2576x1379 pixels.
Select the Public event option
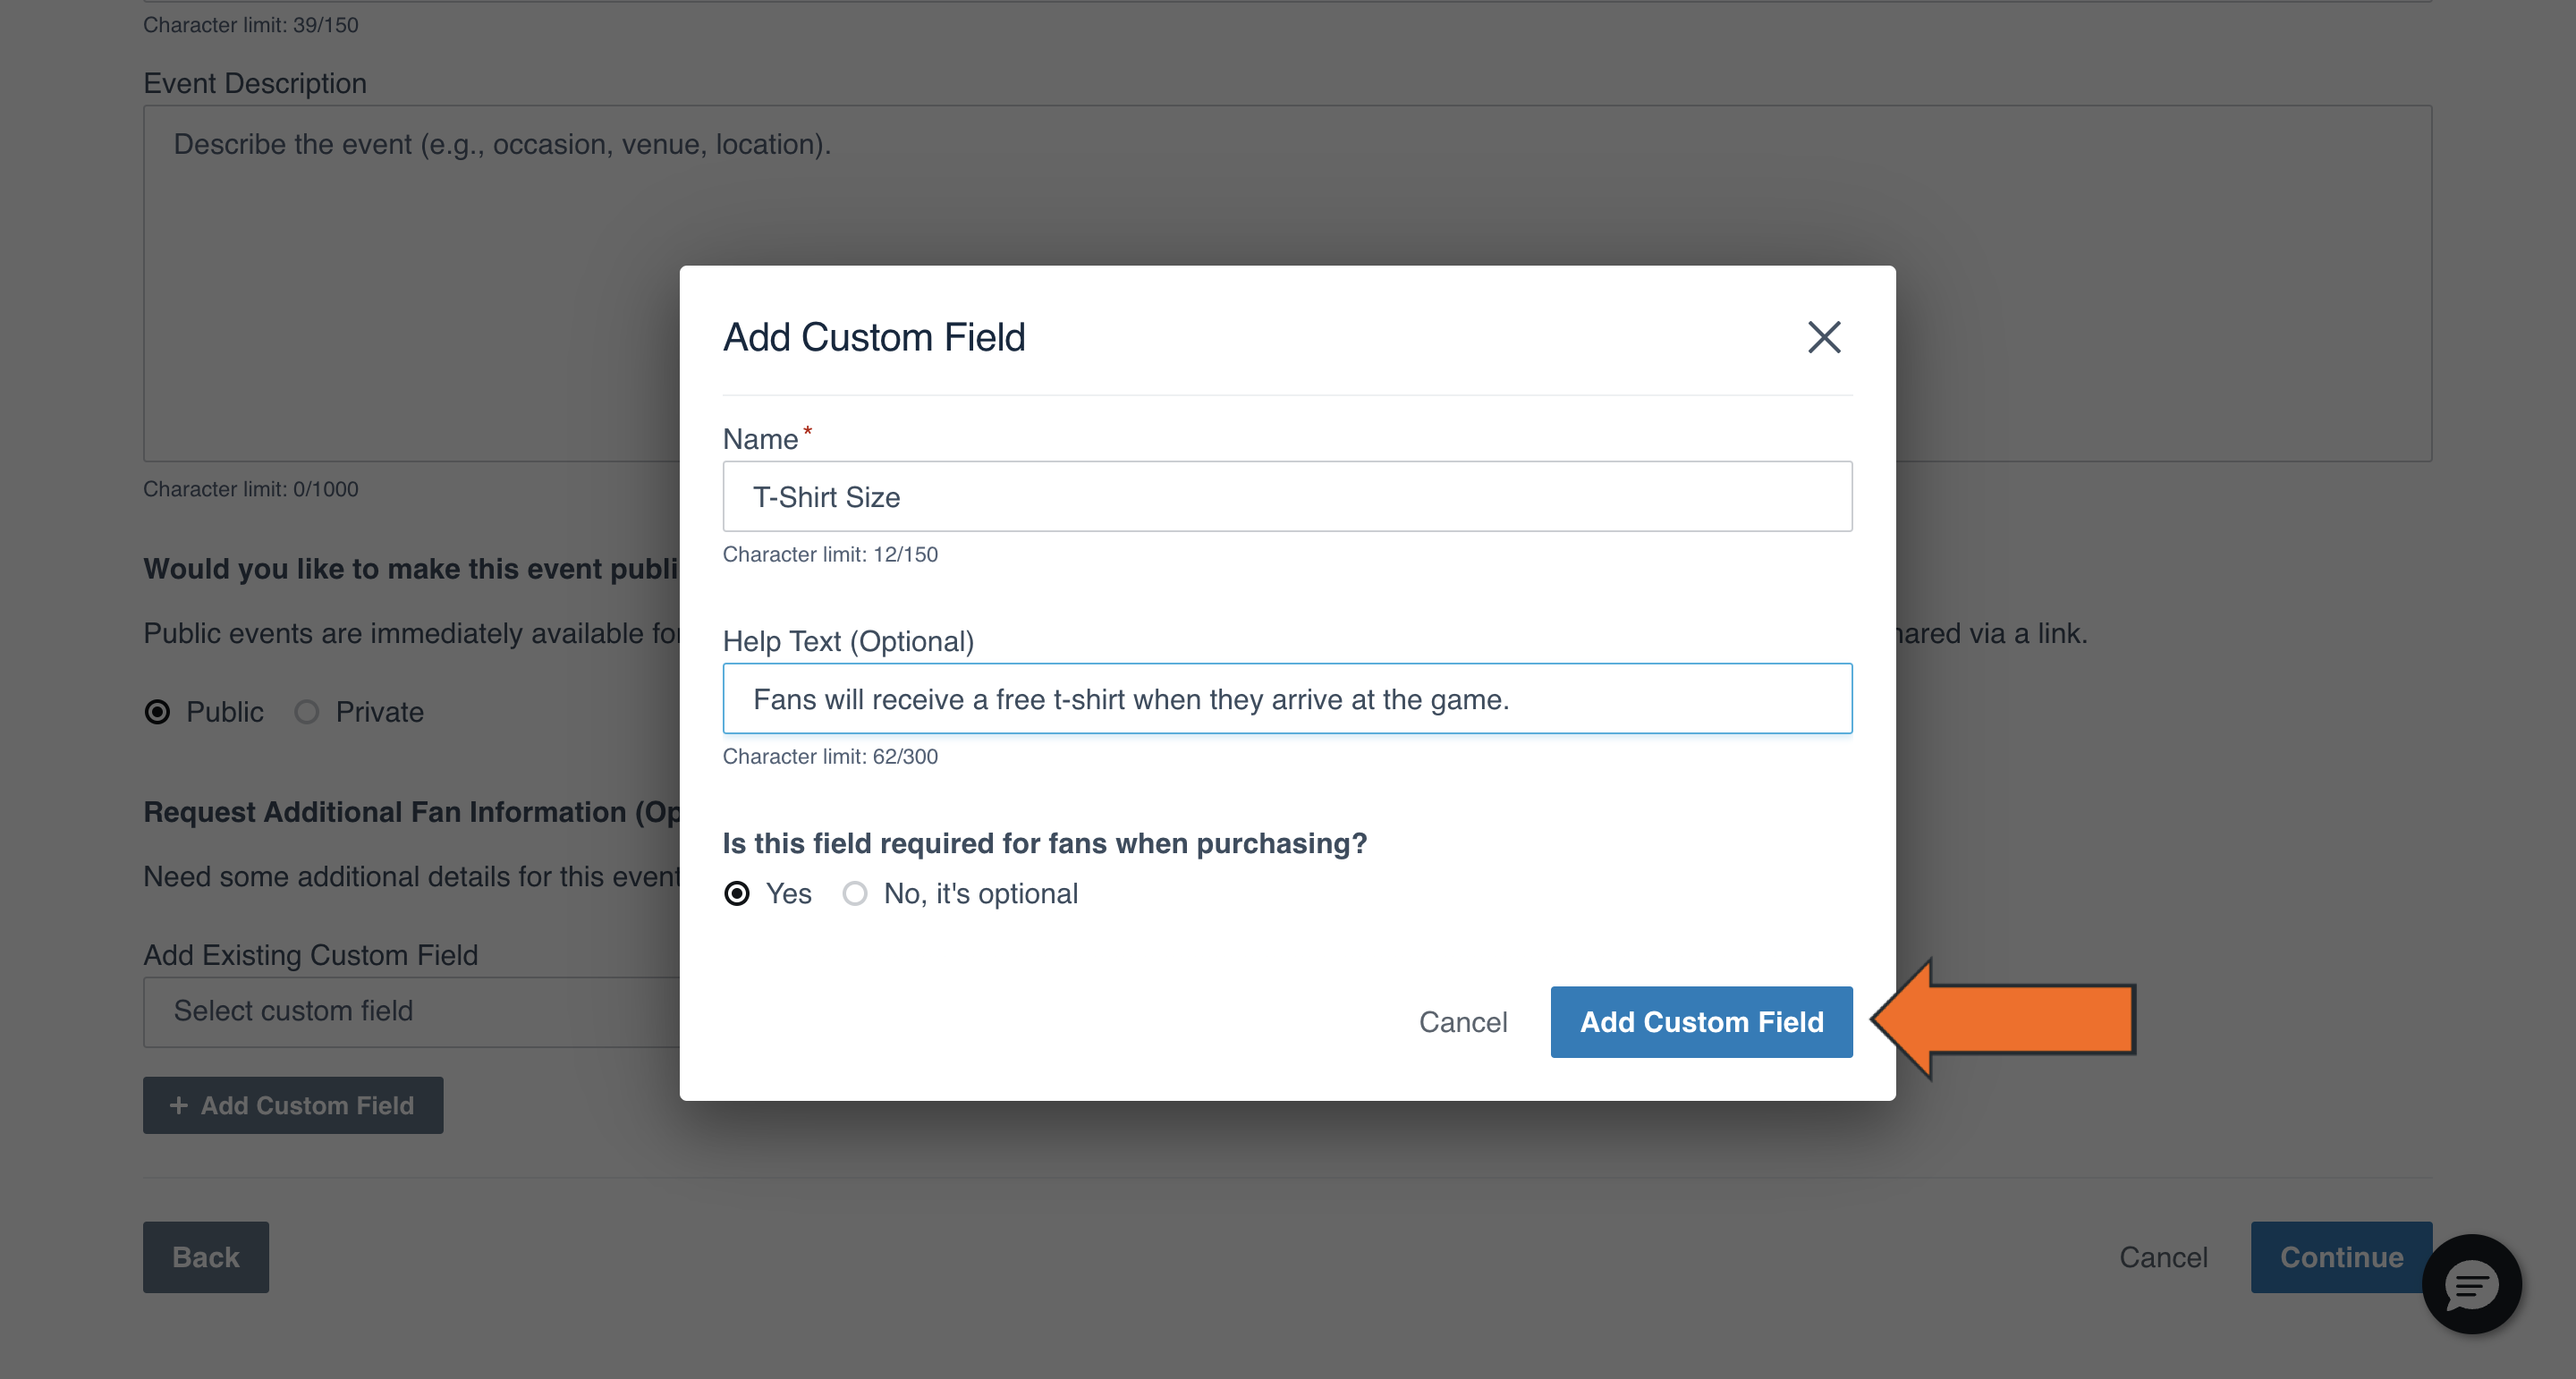pyautogui.click(x=157, y=712)
